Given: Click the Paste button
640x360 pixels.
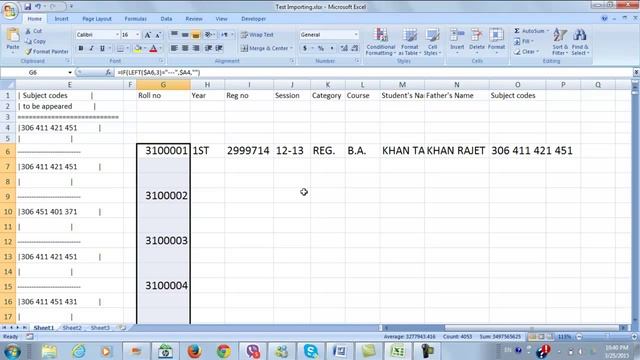Looking at the screenshot, I should (x=13, y=40).
